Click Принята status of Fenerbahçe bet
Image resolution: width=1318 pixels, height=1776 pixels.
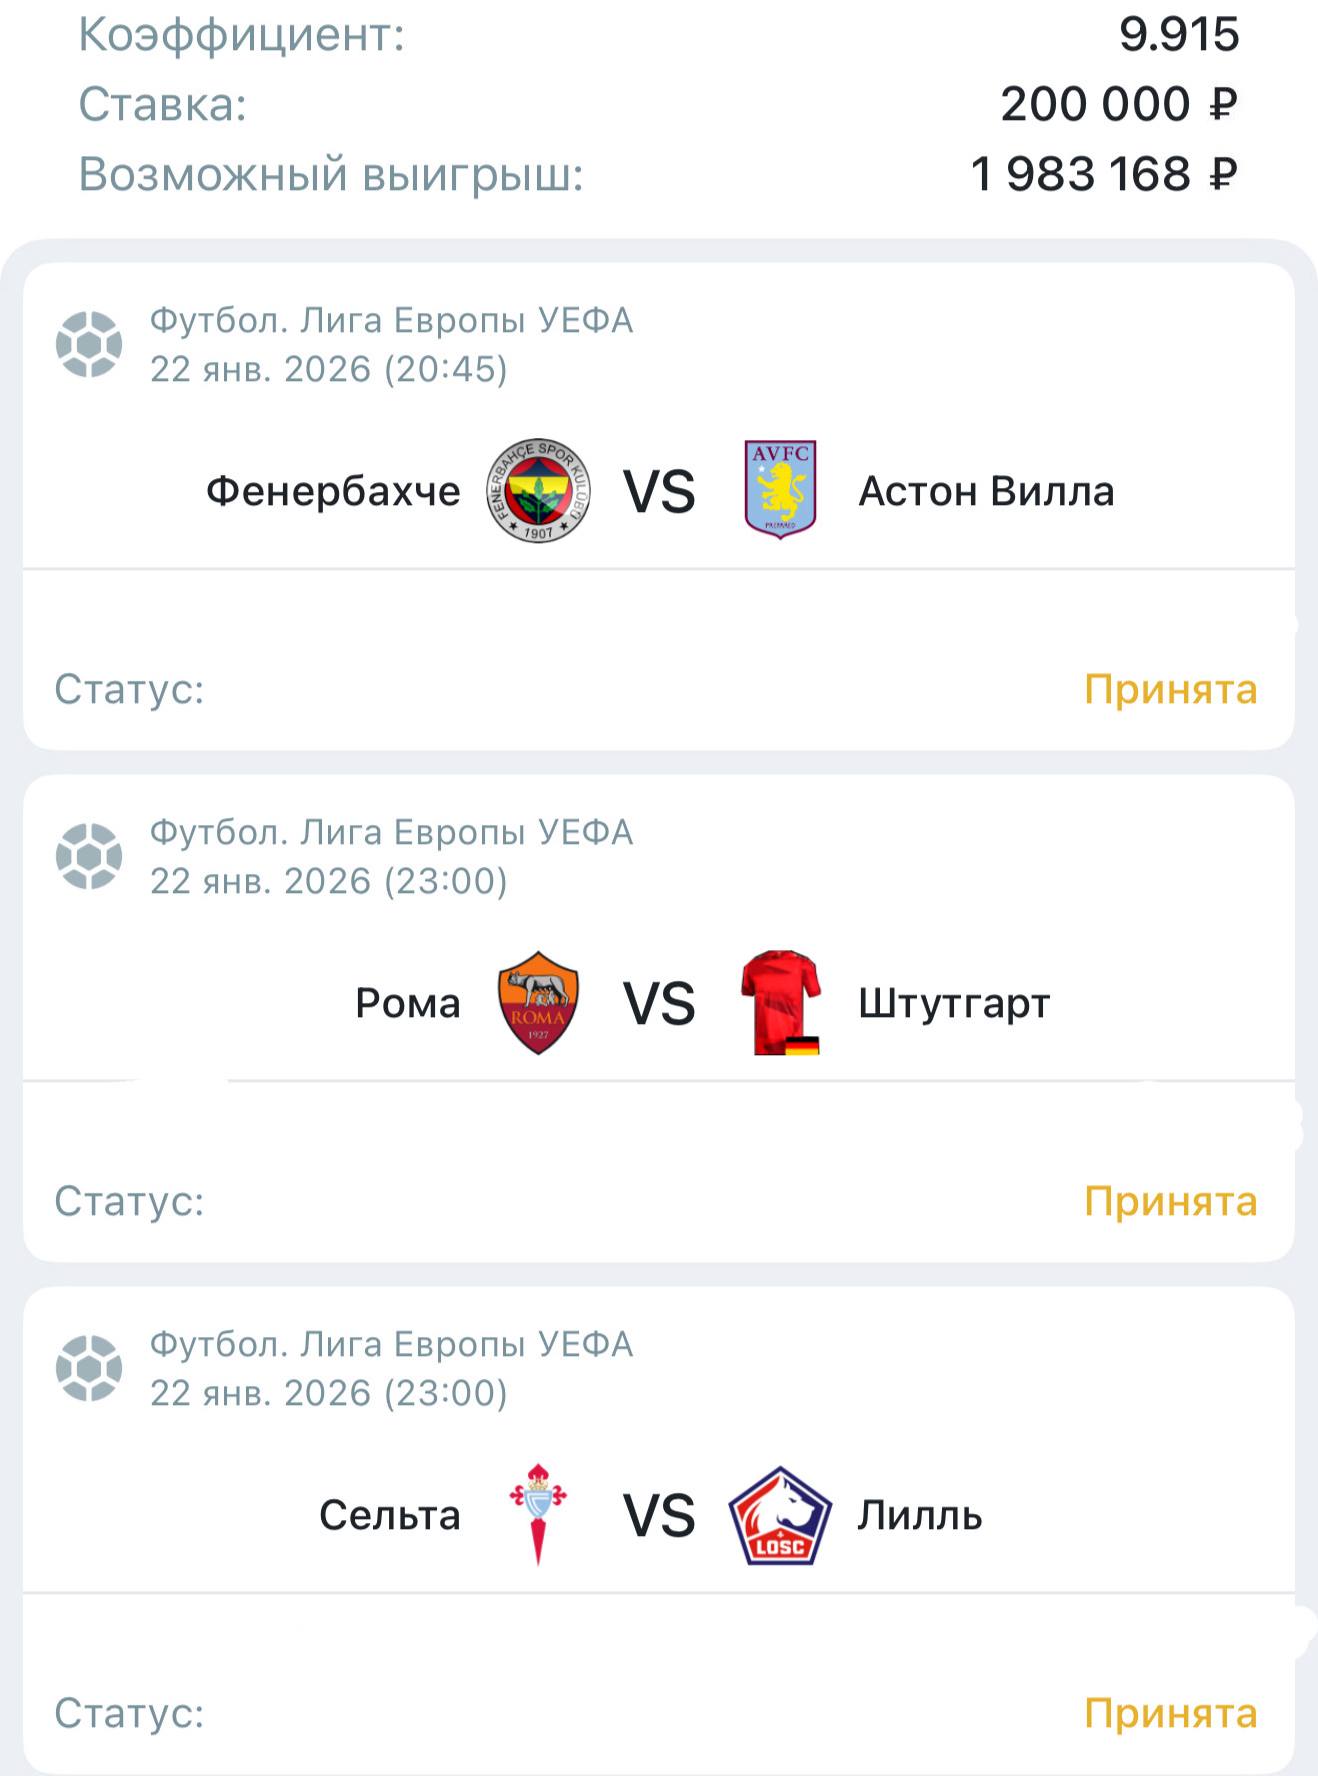(x=1170, y=689)
